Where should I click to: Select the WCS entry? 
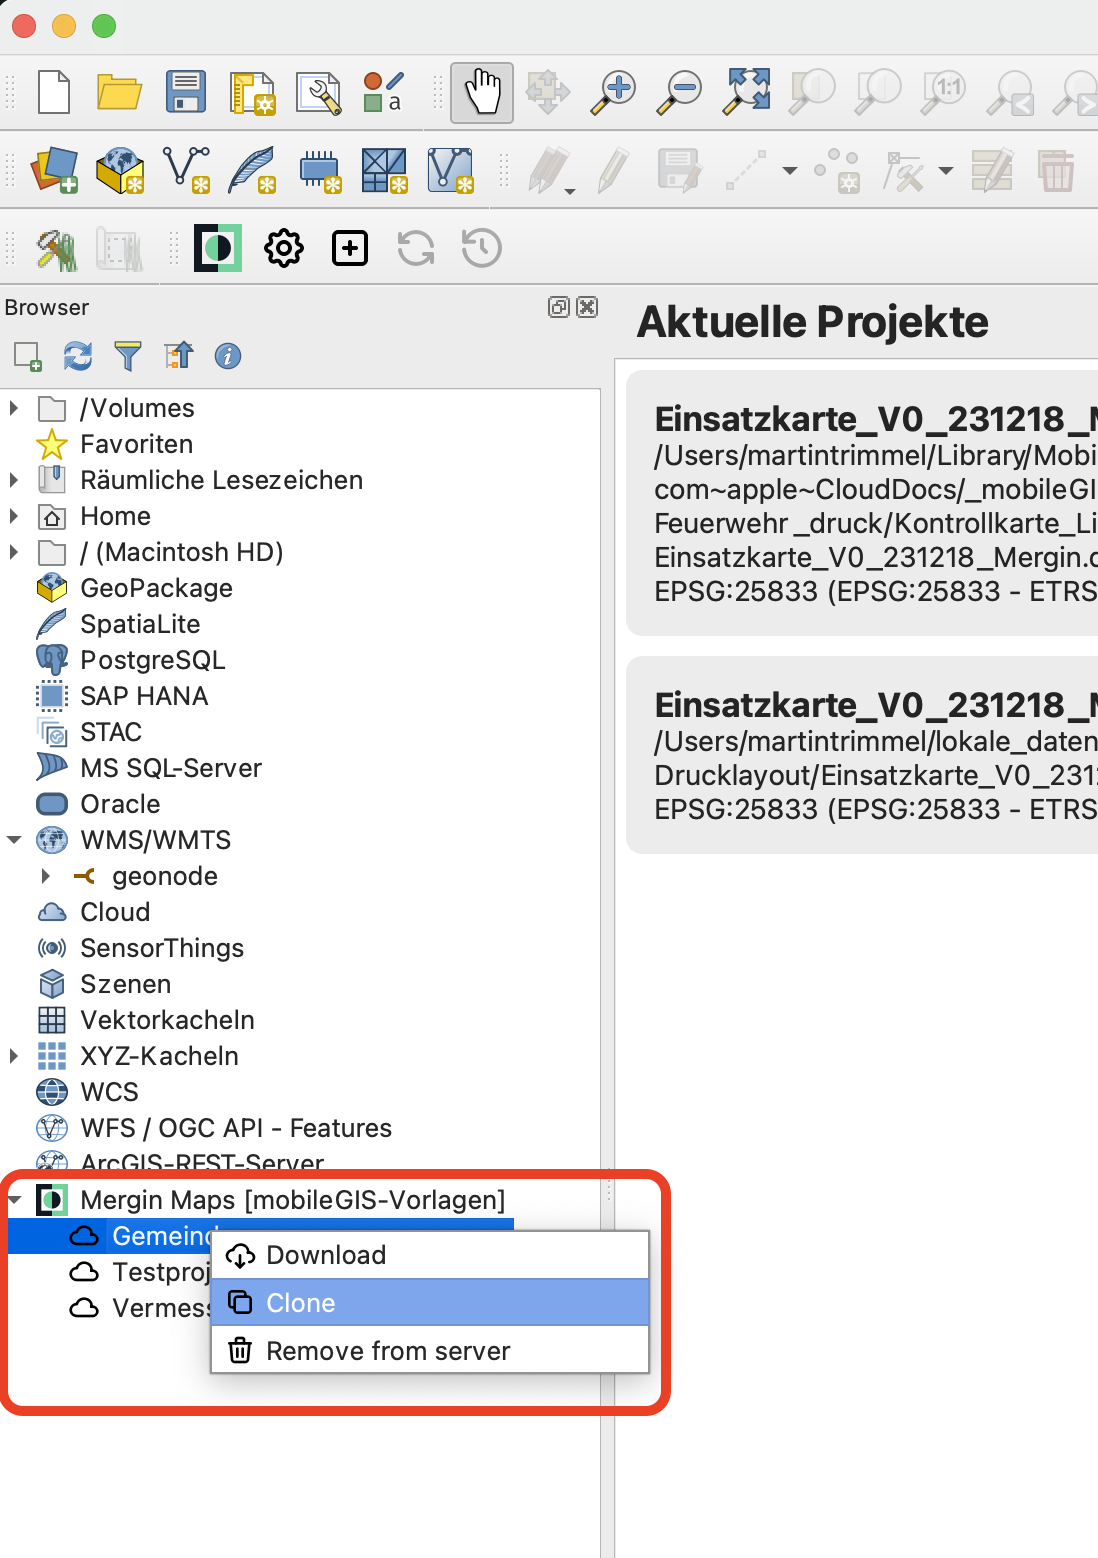tap(109, 1092)
